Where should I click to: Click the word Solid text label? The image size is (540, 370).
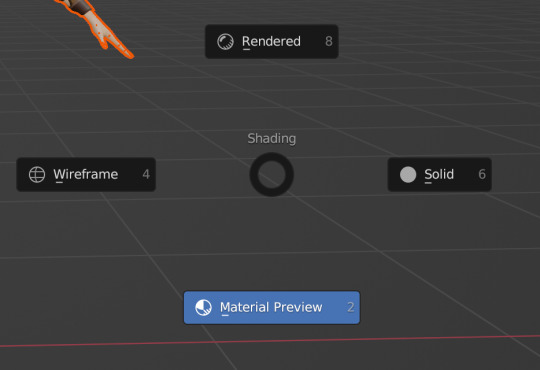point(439,174)
